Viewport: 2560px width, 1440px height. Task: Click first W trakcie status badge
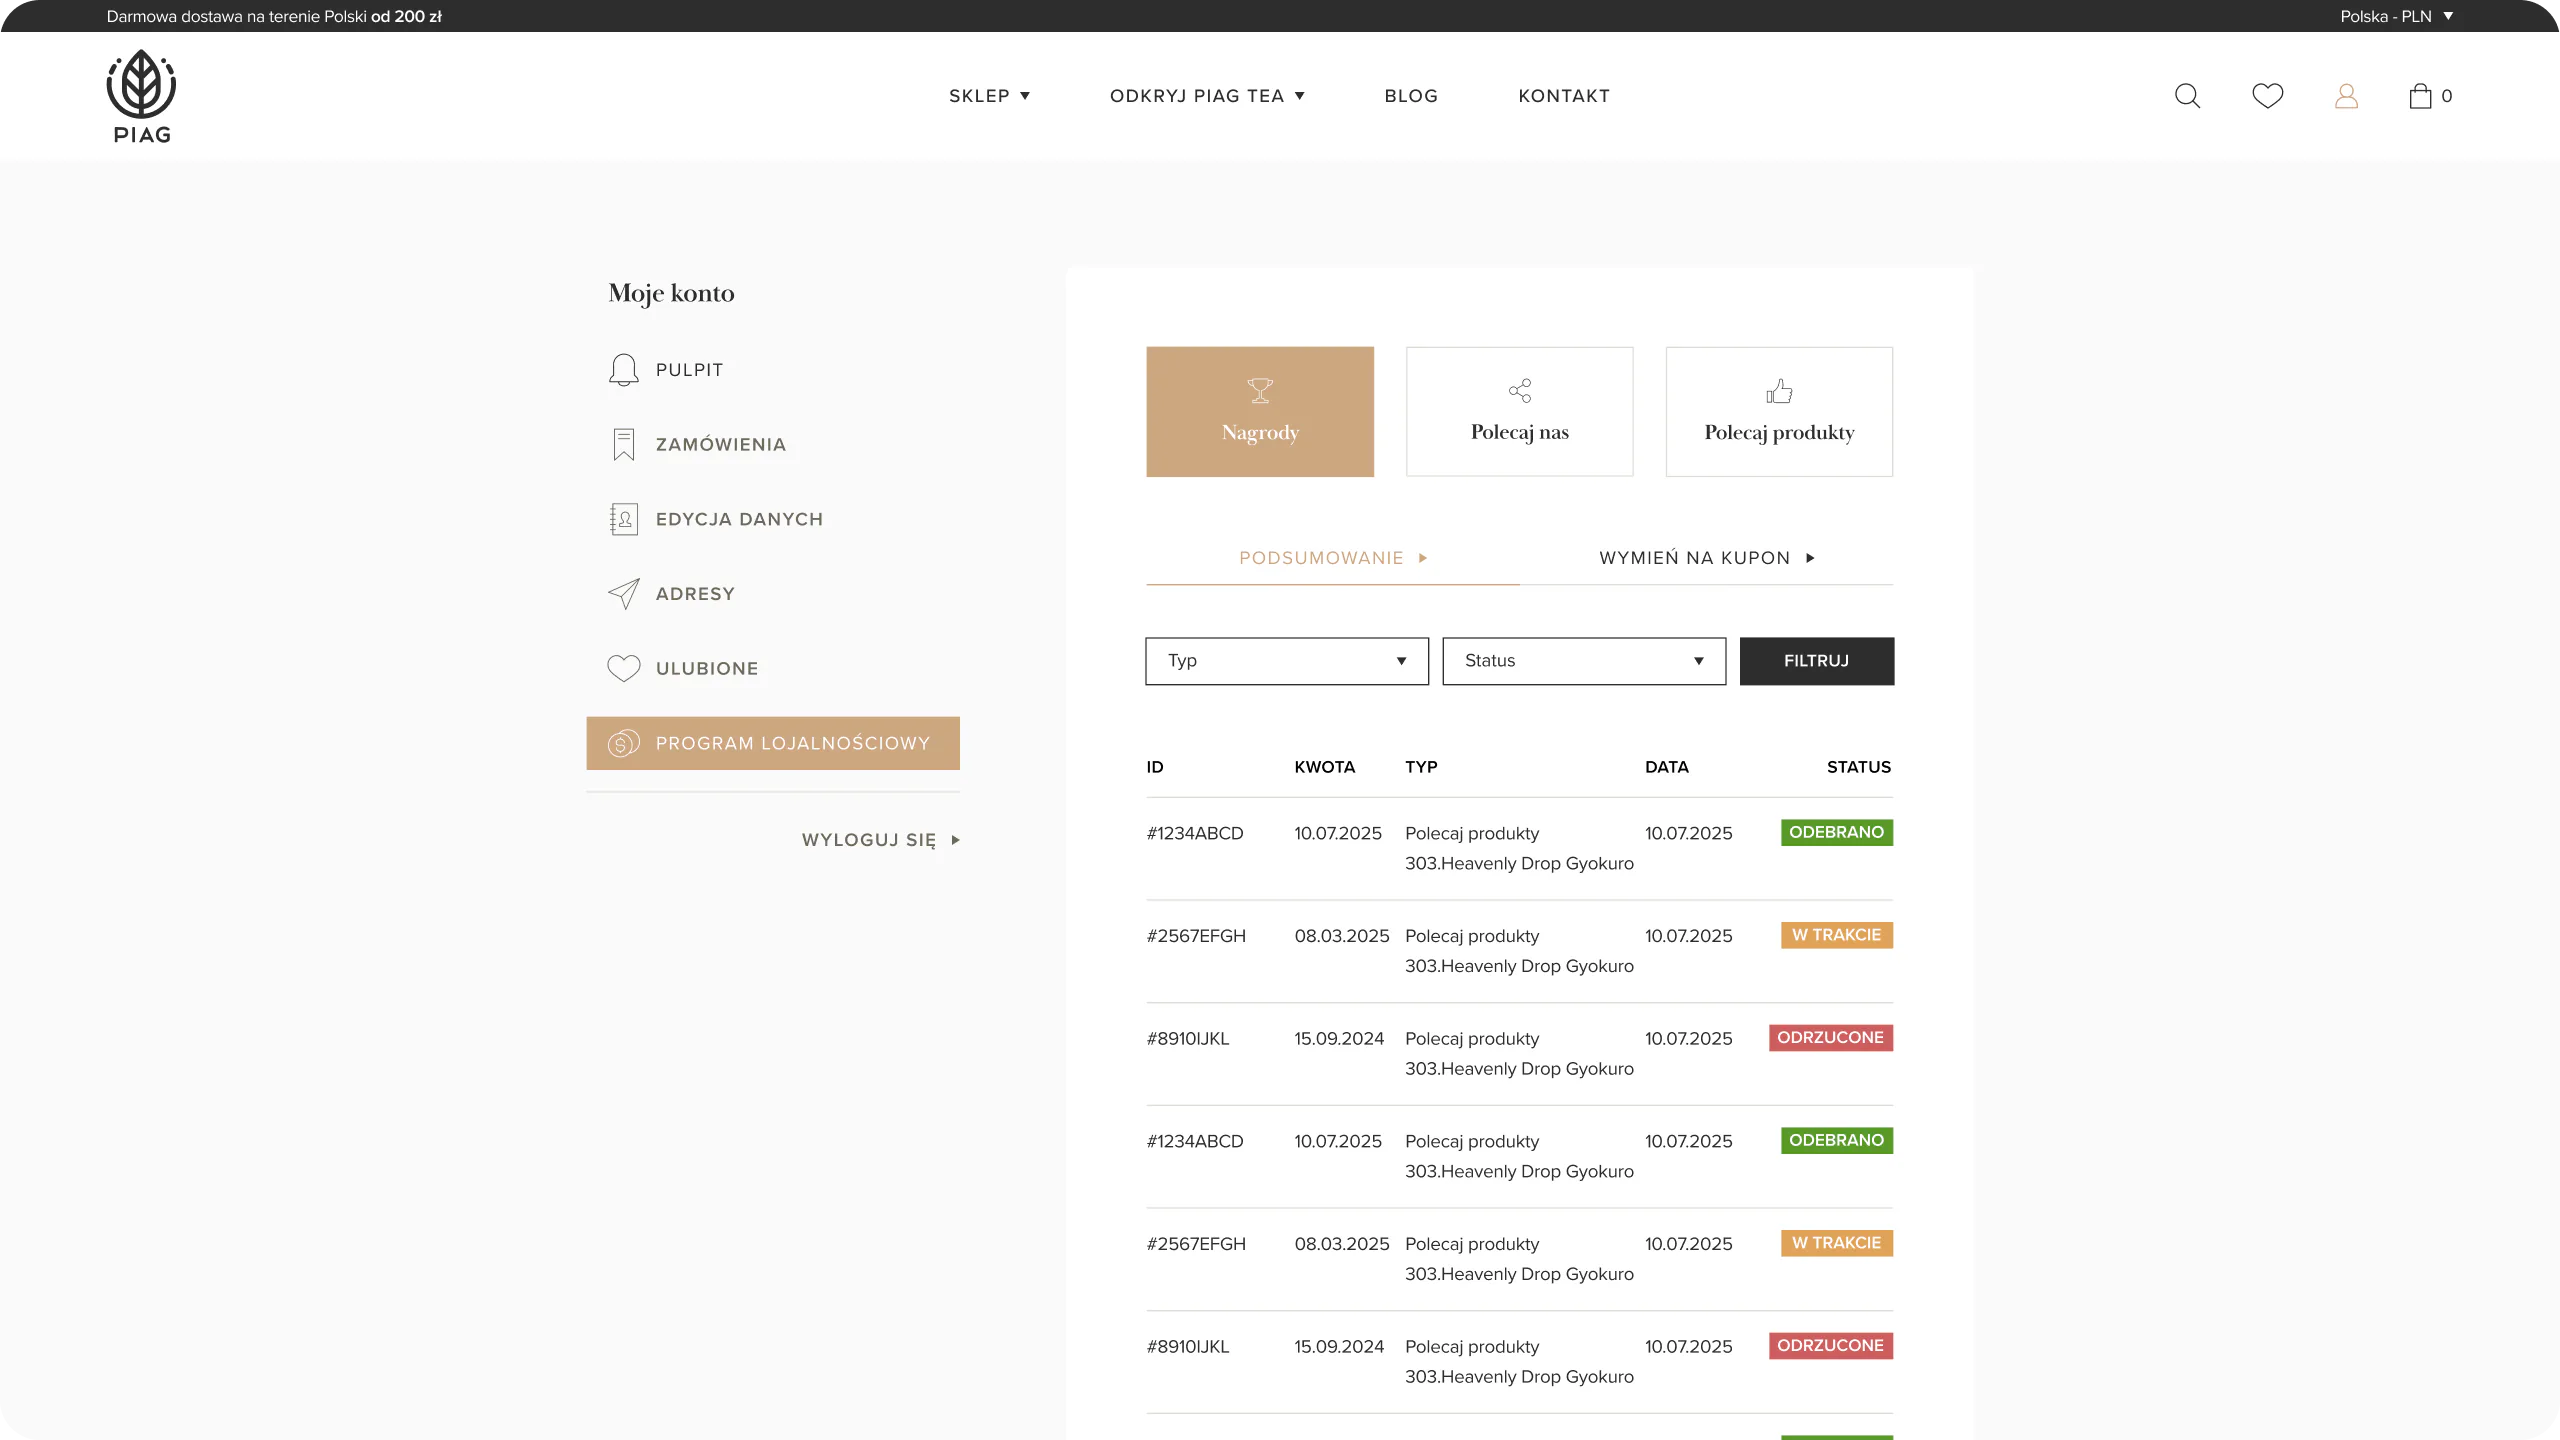click(1837, 935)
